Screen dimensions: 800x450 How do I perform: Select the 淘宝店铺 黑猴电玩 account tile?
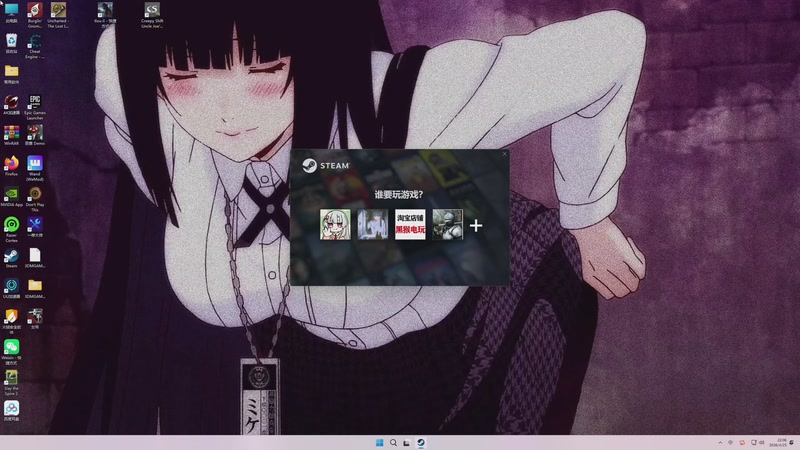point(410,224)
